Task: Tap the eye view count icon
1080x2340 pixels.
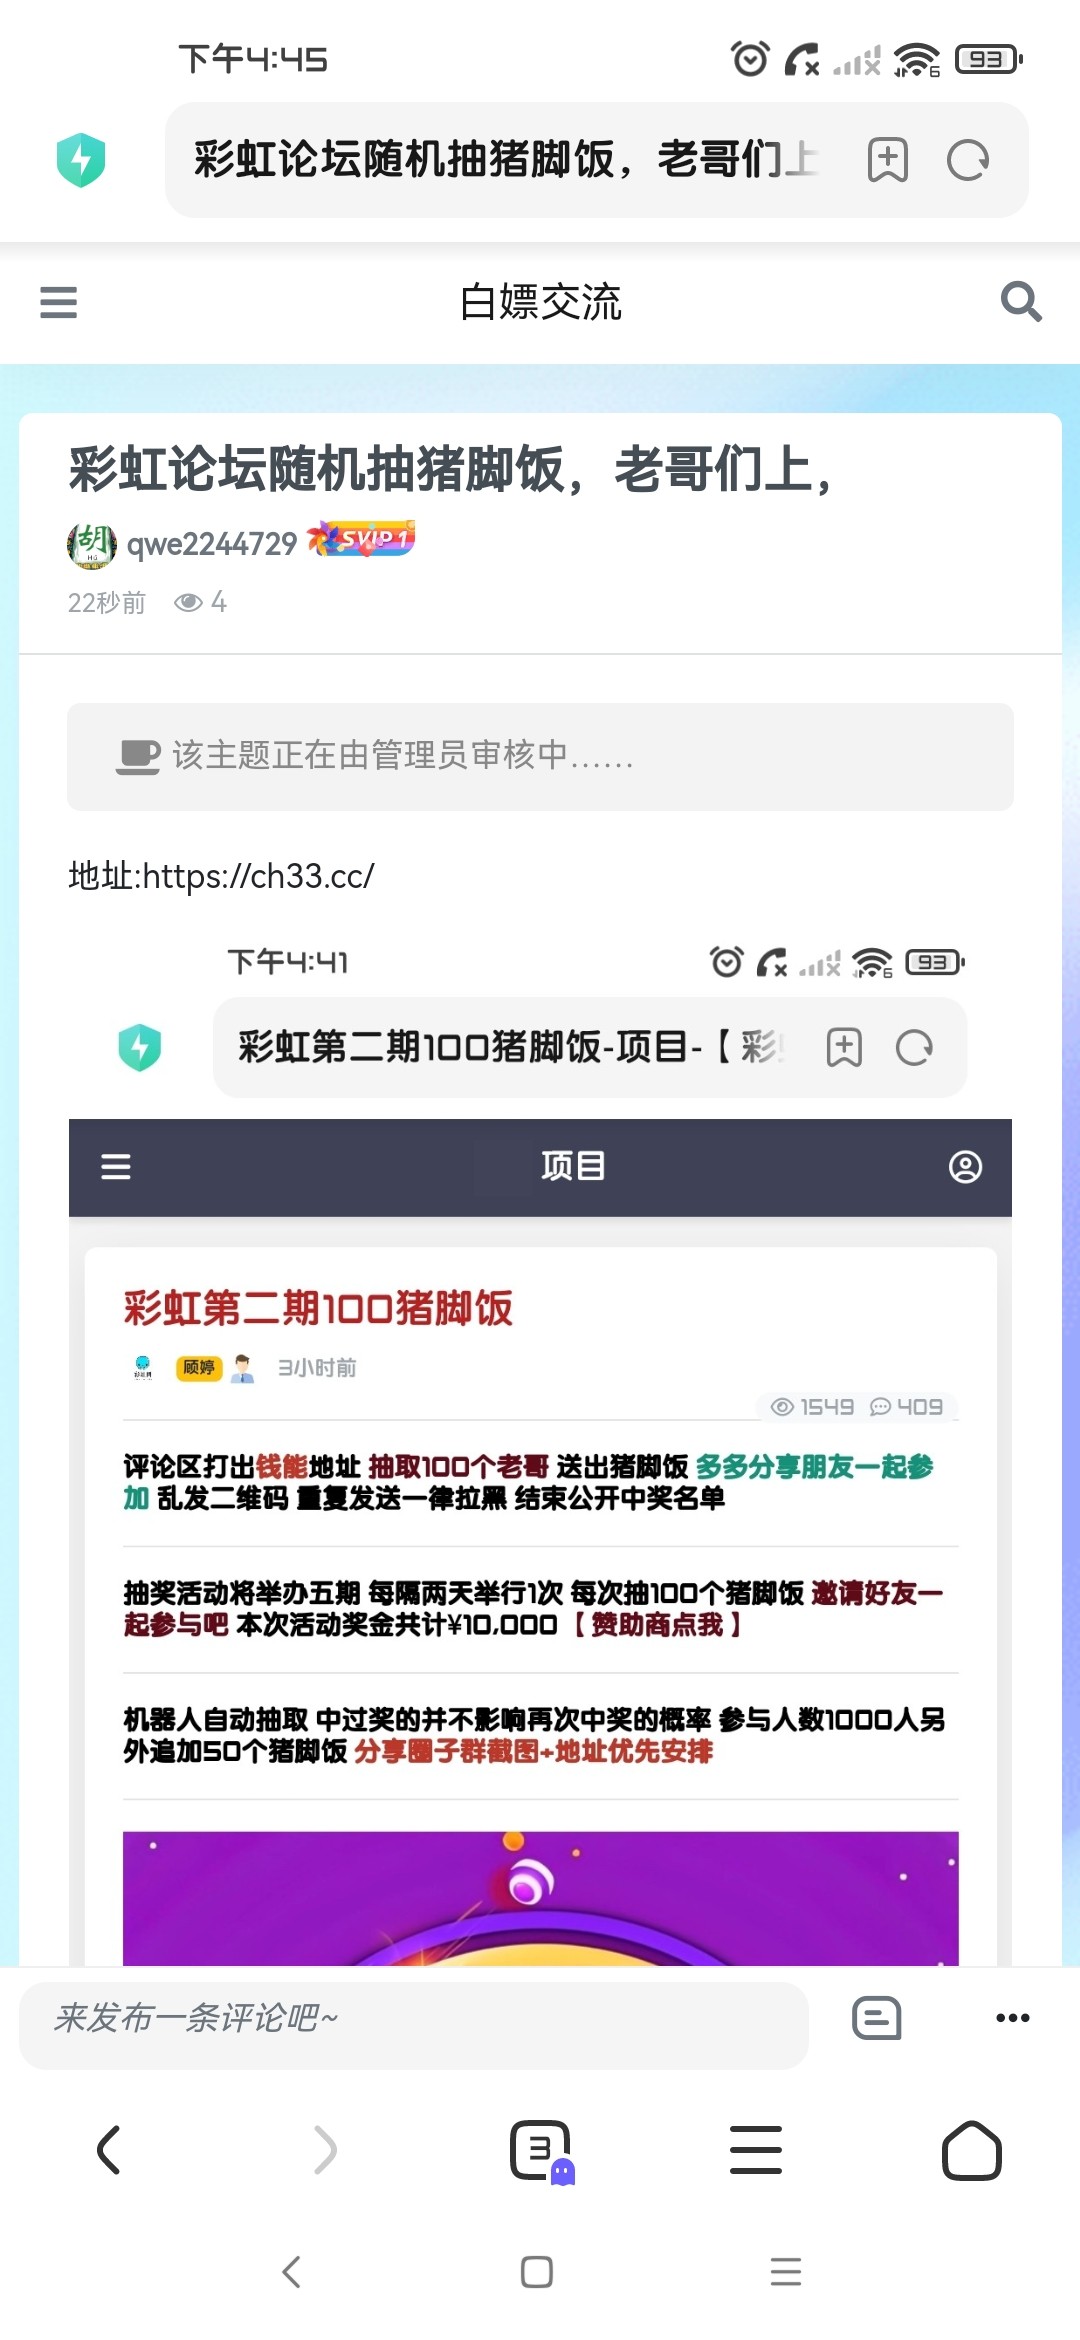Action: (188, 602)
